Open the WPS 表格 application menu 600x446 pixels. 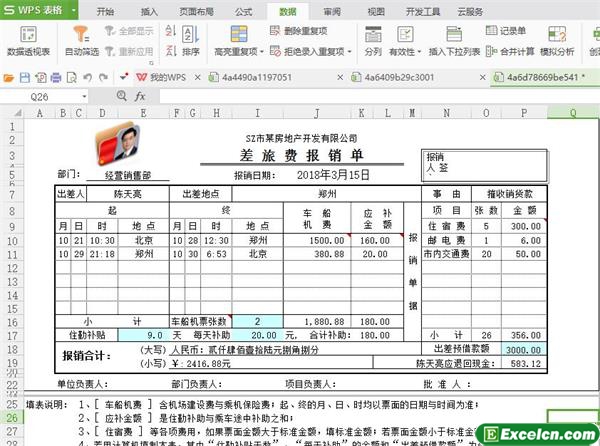tap(34, 10)
